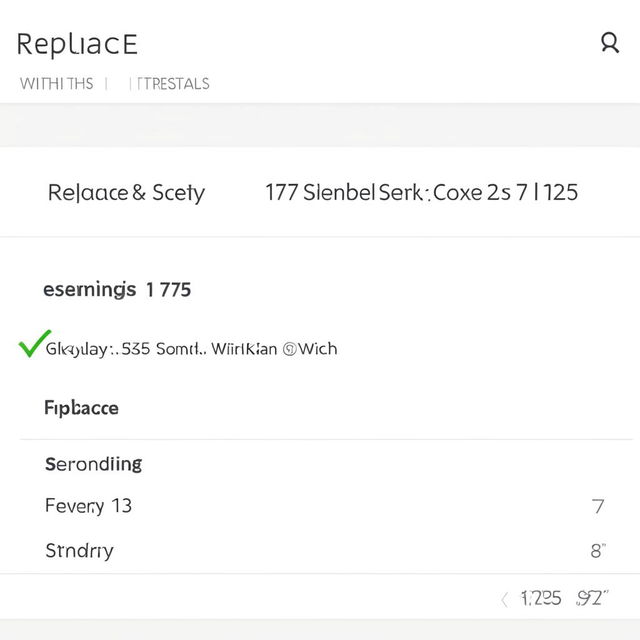Open the user profile icon
The height and width of the screenshot is (640, 640).
tap(610, 43)
